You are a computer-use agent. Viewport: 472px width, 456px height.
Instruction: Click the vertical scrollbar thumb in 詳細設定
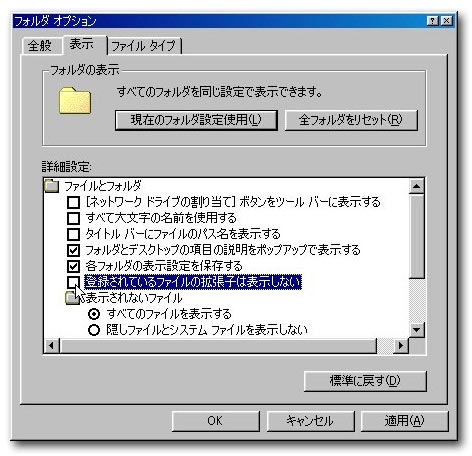[416, 236]
